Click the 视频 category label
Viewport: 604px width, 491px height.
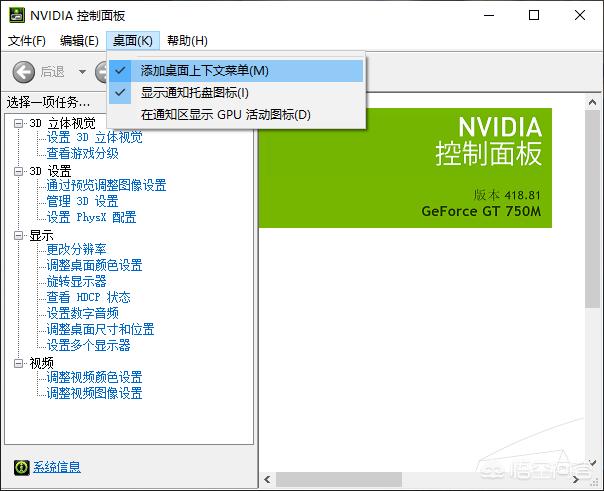pos(41,363)
